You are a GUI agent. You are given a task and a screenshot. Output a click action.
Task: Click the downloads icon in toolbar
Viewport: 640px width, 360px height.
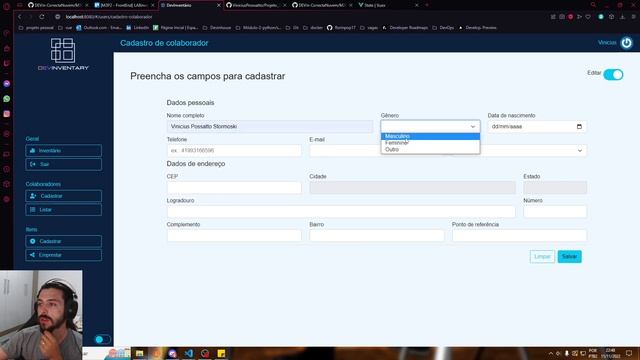[622, 17]
